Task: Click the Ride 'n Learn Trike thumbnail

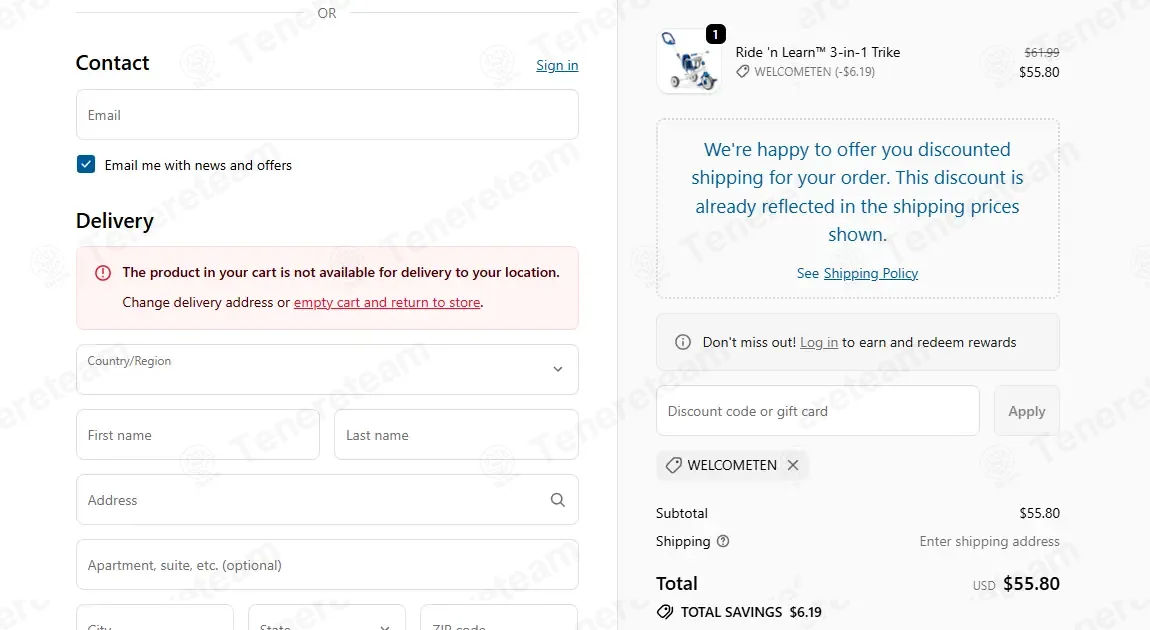Action: (689, 62)
